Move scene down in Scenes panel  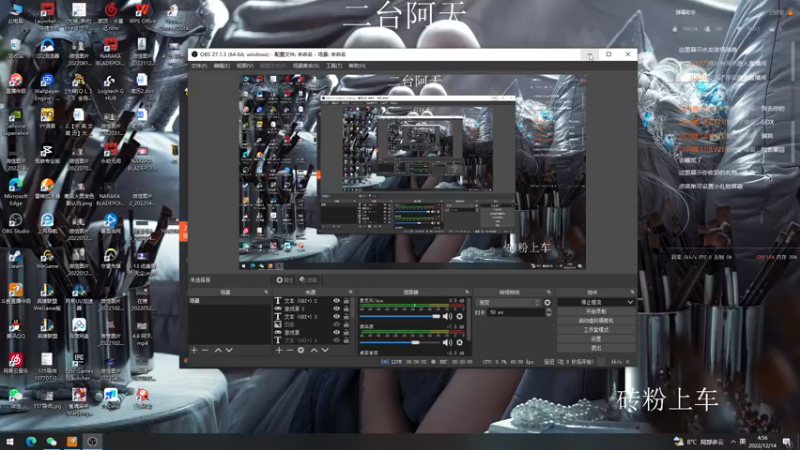(229, 351)
